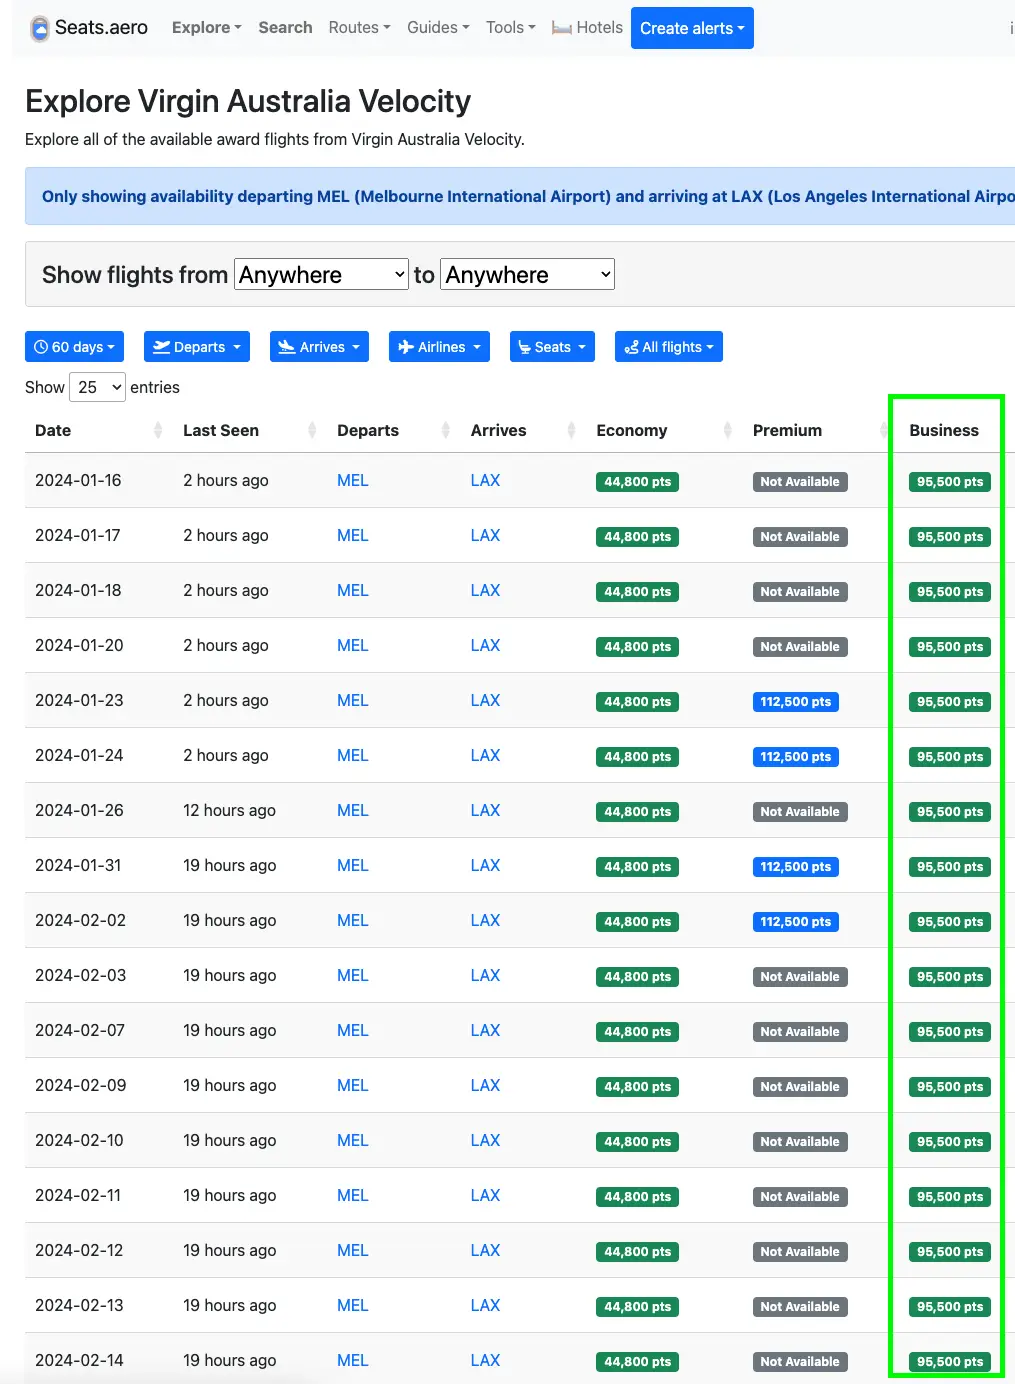Open the Create alerts dropdown
This screenshot has height=1384, width=1015.
coord(692,28)
